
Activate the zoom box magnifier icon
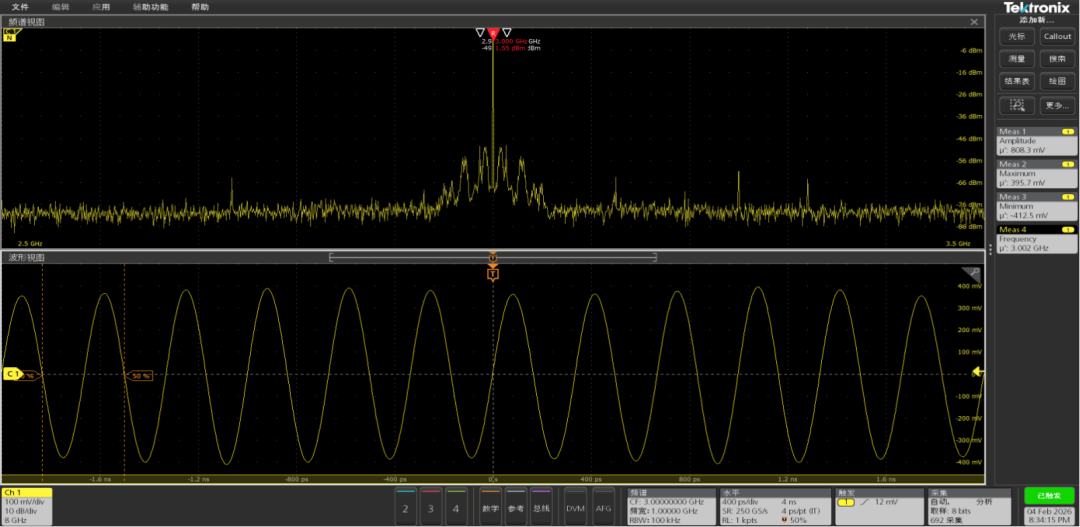pos(1017,105)
